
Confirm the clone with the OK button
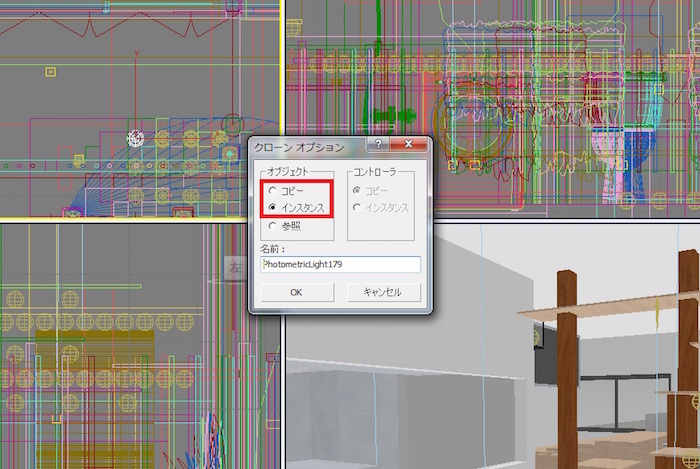pyautogui.click(x=296, y=293)
